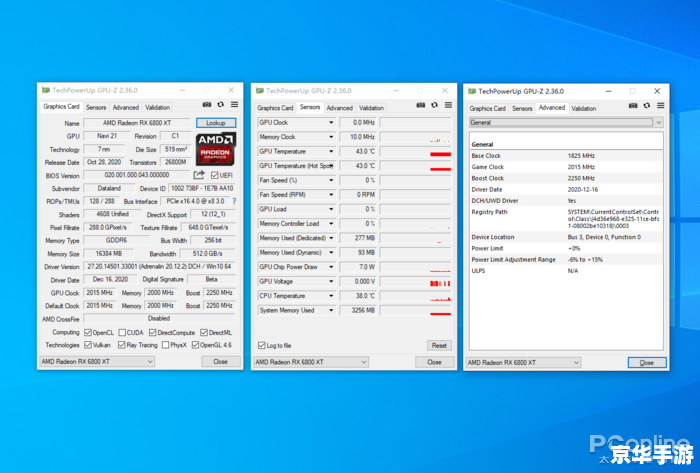Open hamburger menu in Sensors window
The width and height of the screenshot is (700, 473).
(448, 105)
